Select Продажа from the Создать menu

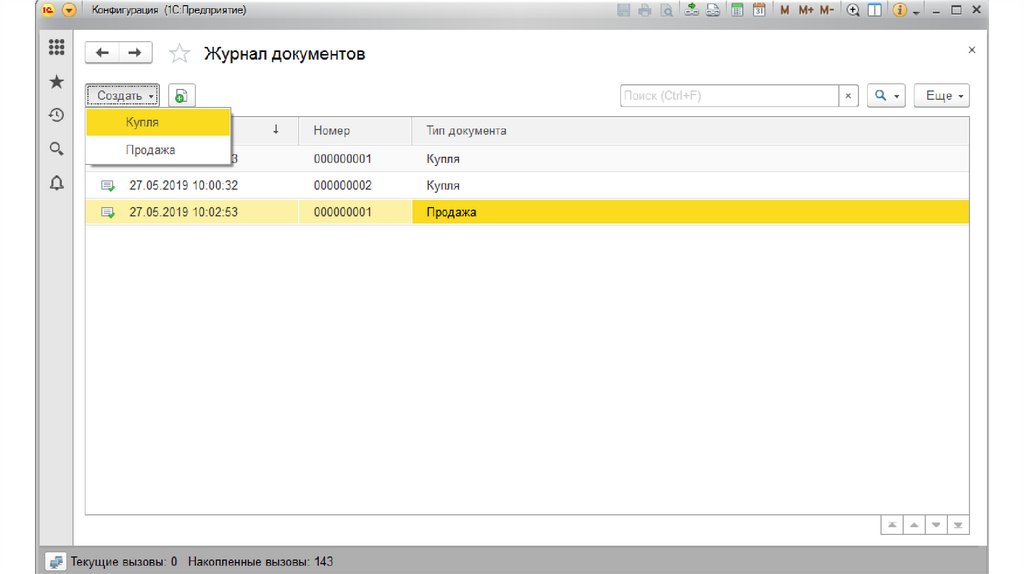[158, 150]
